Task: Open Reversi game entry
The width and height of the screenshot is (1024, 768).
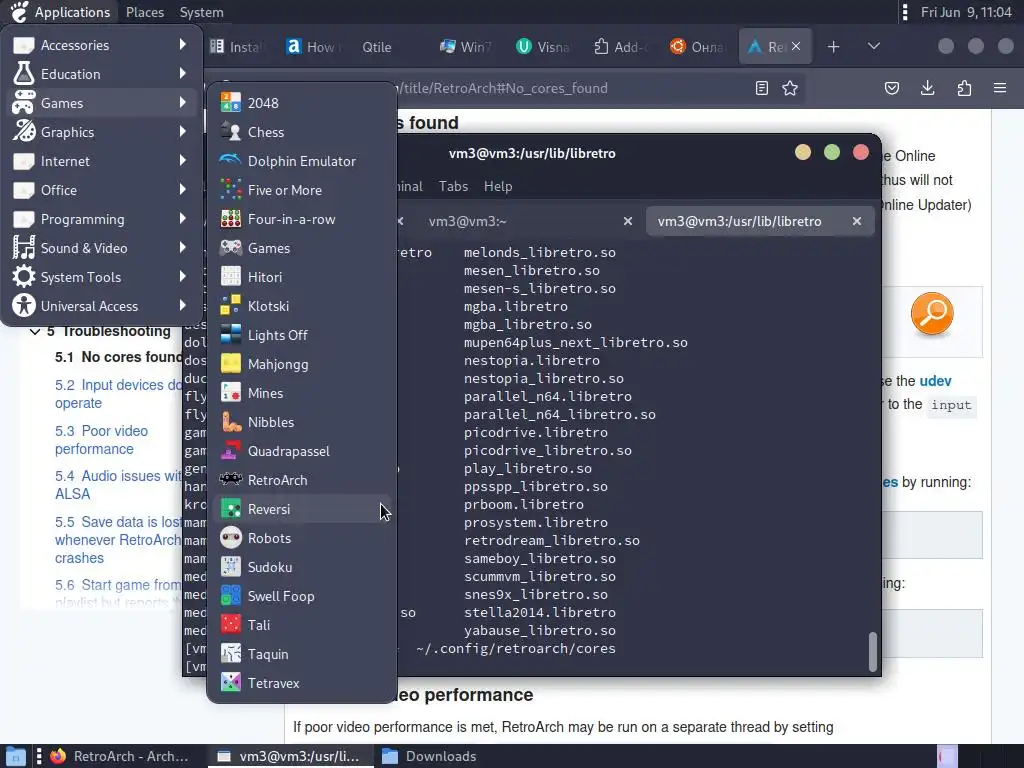Action: click(x=302, y=509)
